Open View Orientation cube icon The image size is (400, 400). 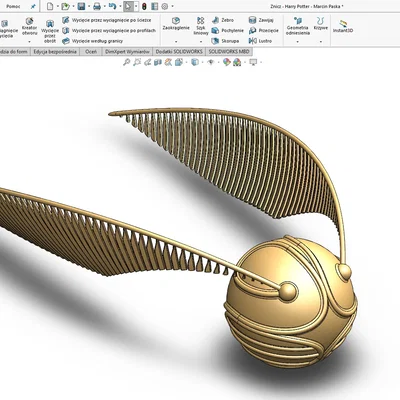(179, 62)
